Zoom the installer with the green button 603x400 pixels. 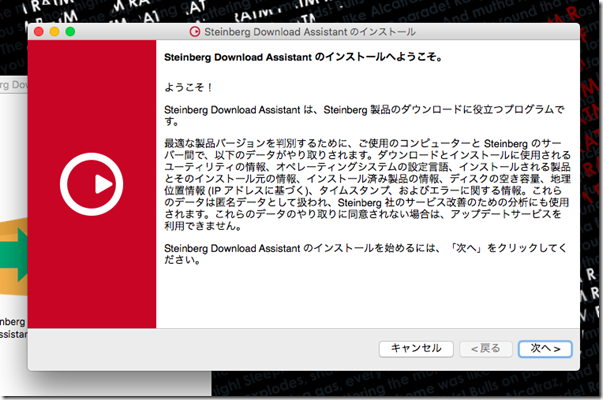click(70, 32)
